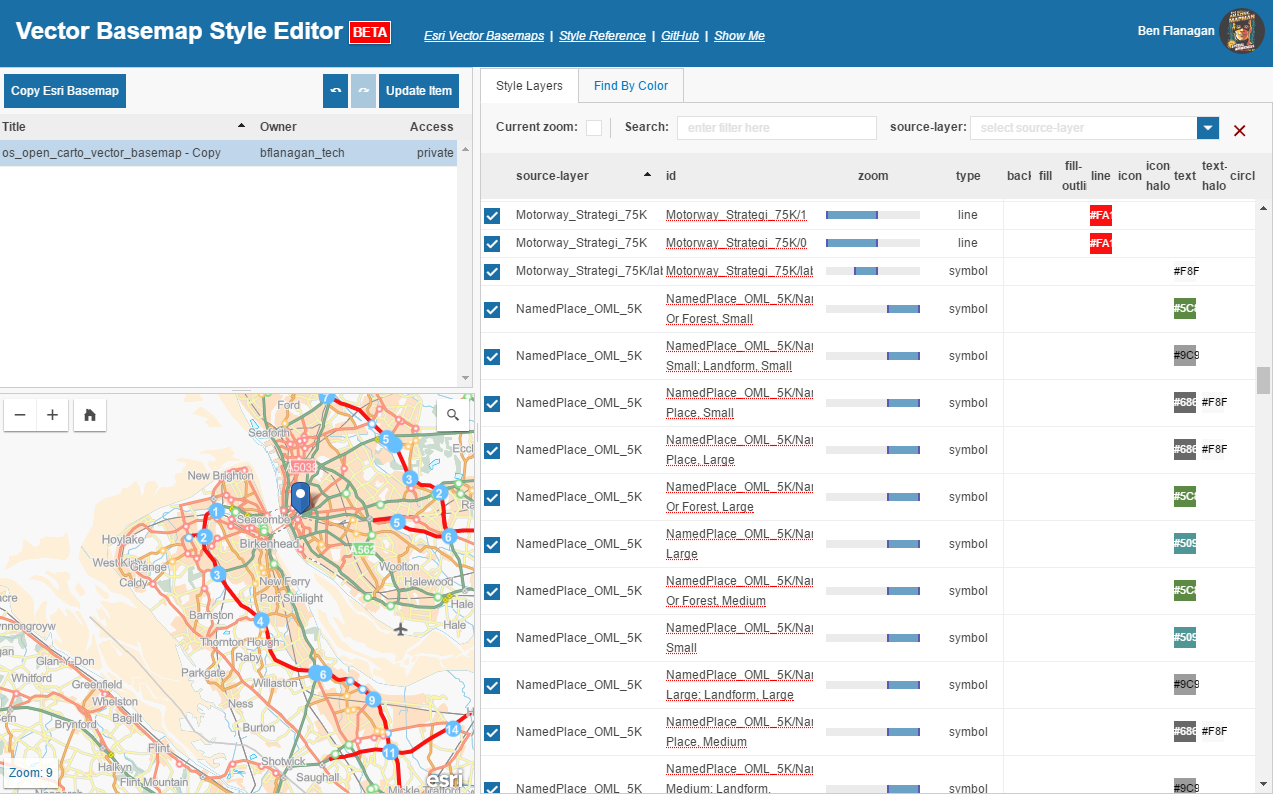Zoom in the map with plus button
Image resolution: width=1273 pixels, height=794 pixels.
click(53, 415)
